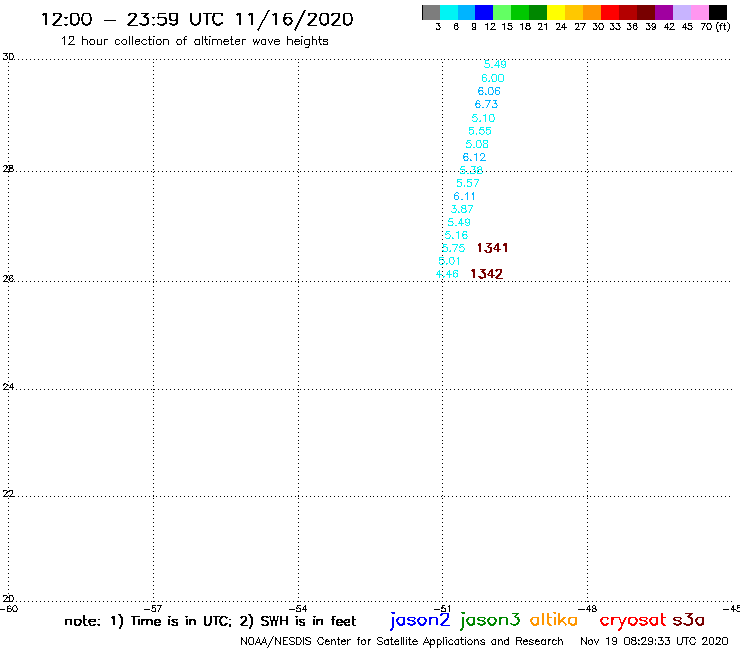This screenshot has width=740, height=650.
Task: Click the 1341 time stamp label
Action: [492, 248]
